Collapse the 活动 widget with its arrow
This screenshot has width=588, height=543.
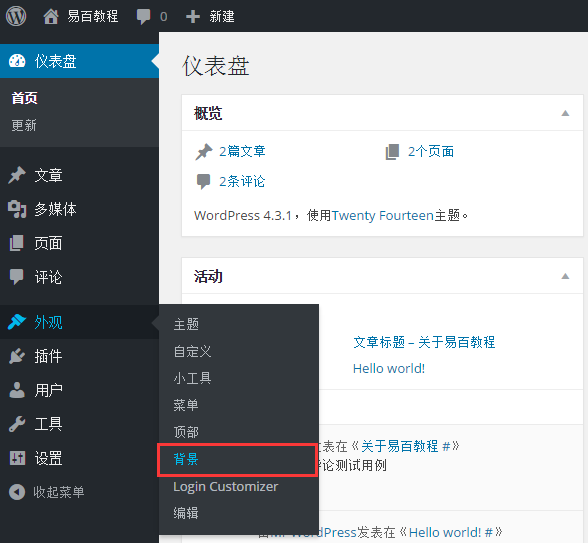[x=565, y=276]
